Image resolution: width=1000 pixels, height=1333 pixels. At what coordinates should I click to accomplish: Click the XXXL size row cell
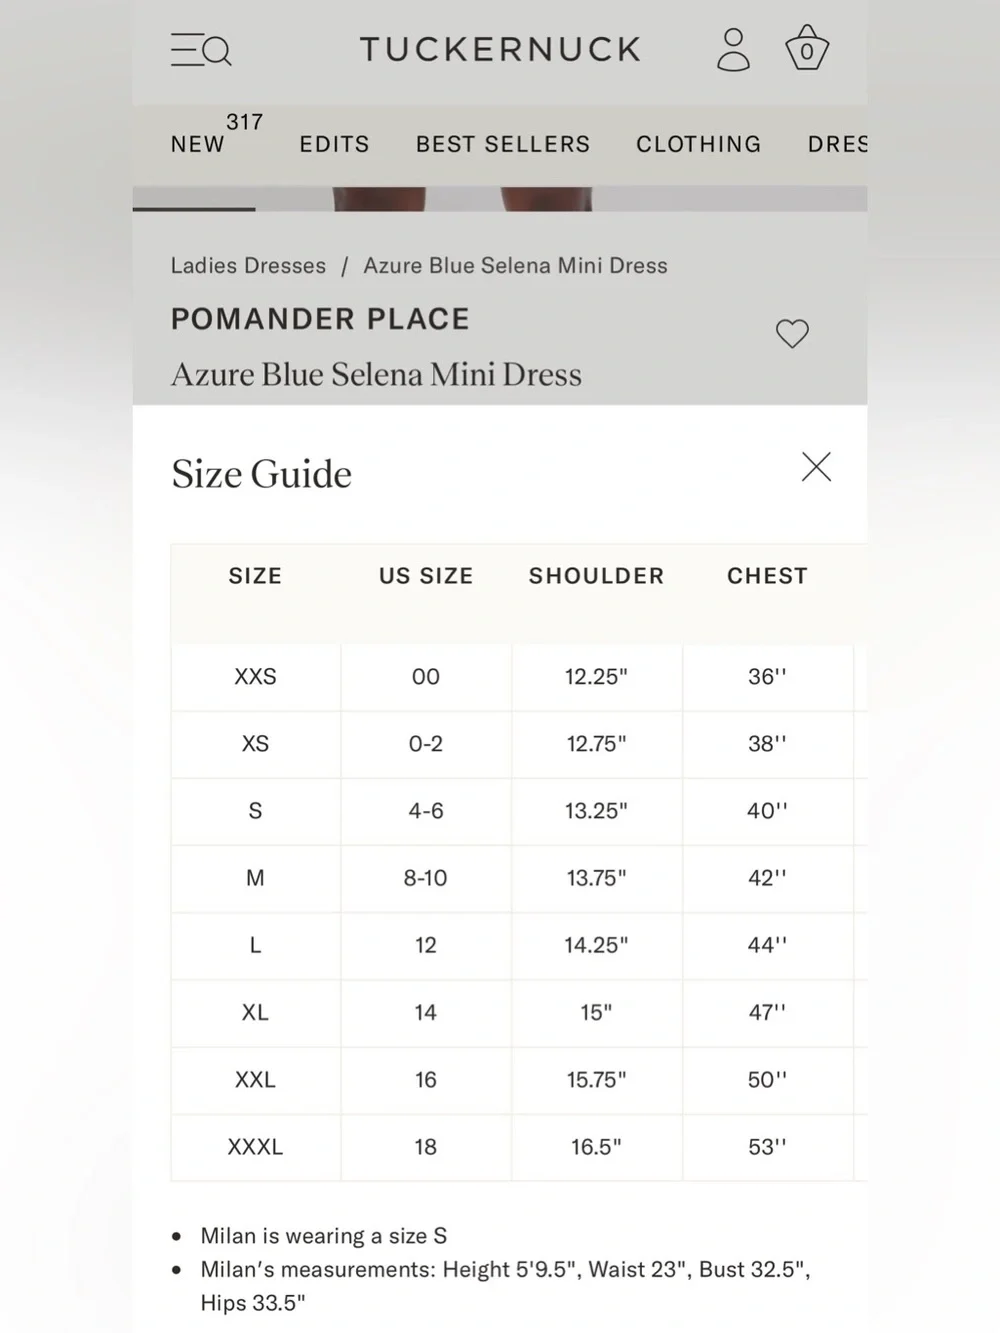(255, 1147)
